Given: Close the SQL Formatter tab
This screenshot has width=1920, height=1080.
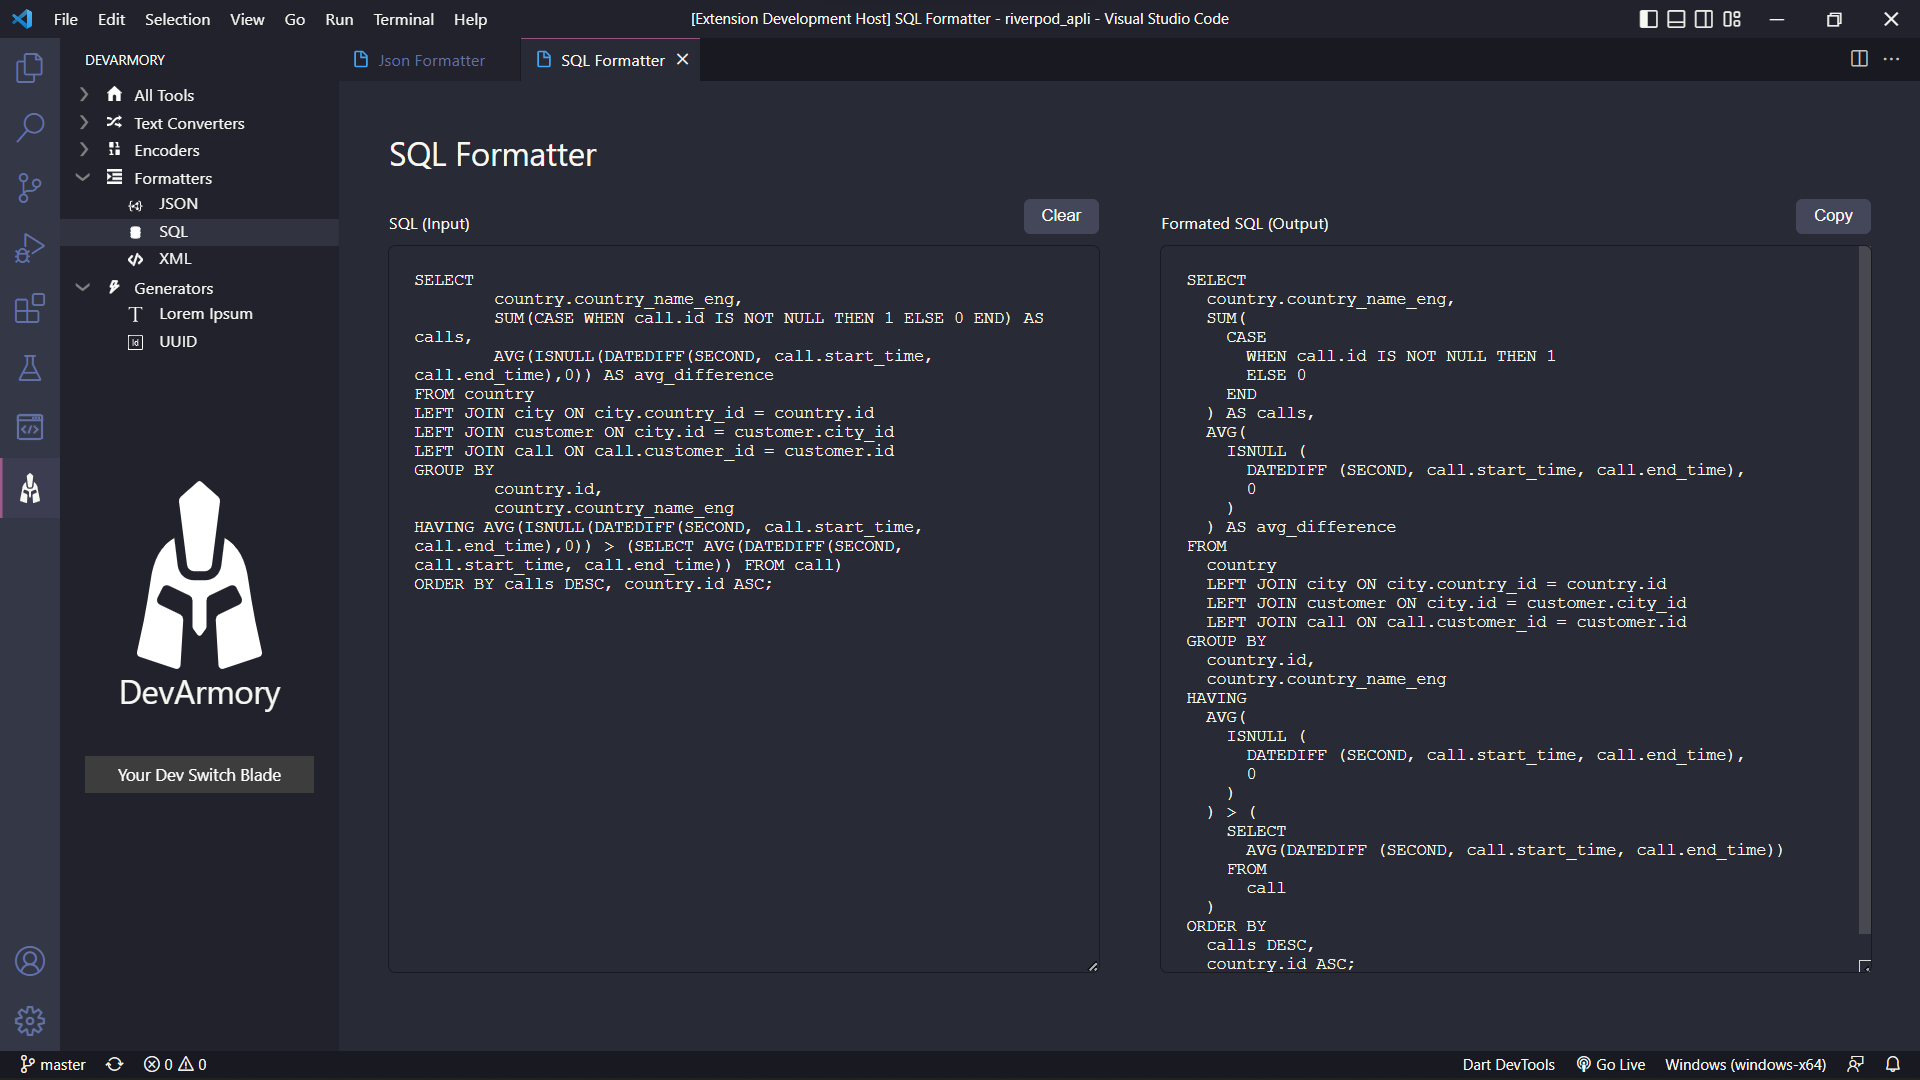Looking at the screenshot, I should (683, 59).
